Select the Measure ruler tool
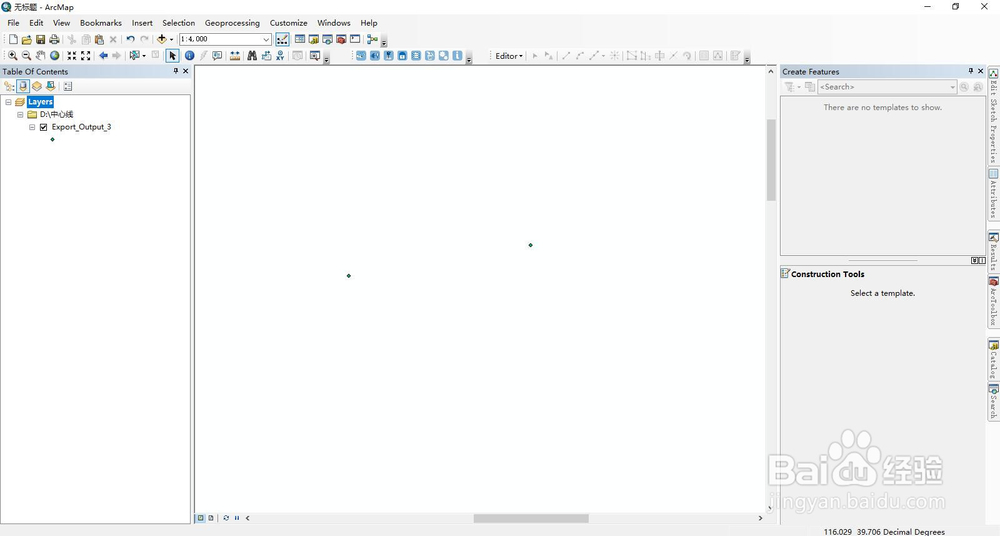 pyautogui.click(x=235, y=56)
